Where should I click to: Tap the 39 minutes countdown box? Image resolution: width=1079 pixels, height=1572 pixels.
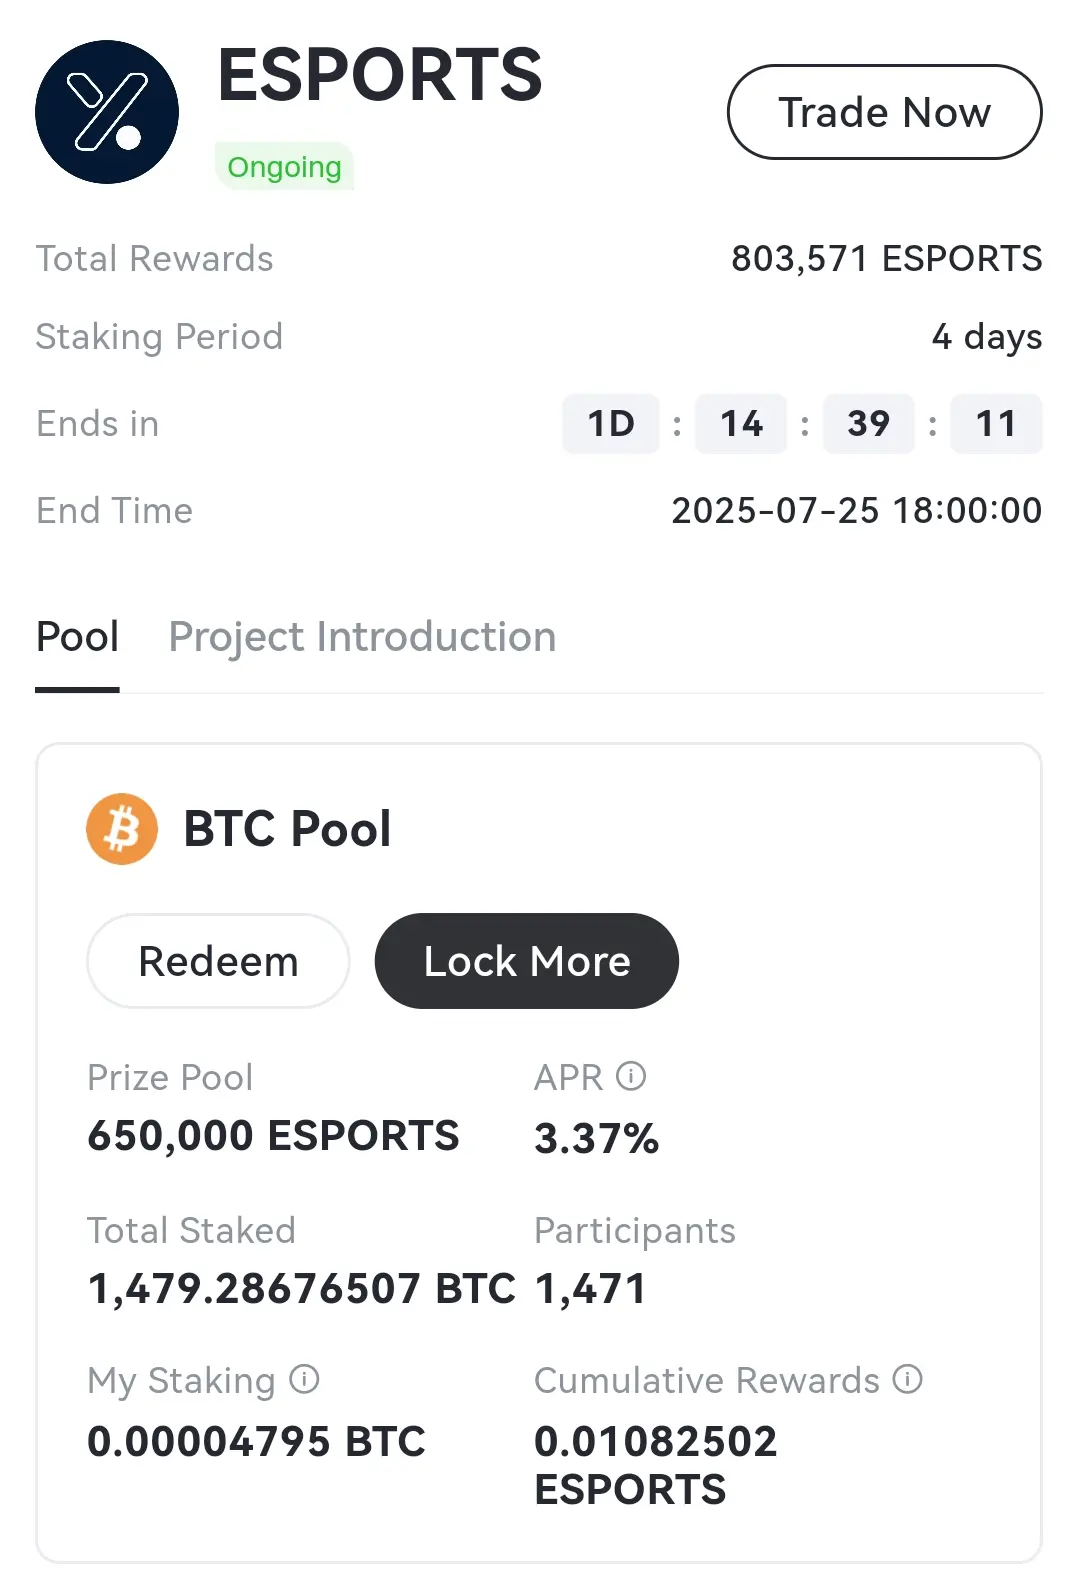(869, 424)
